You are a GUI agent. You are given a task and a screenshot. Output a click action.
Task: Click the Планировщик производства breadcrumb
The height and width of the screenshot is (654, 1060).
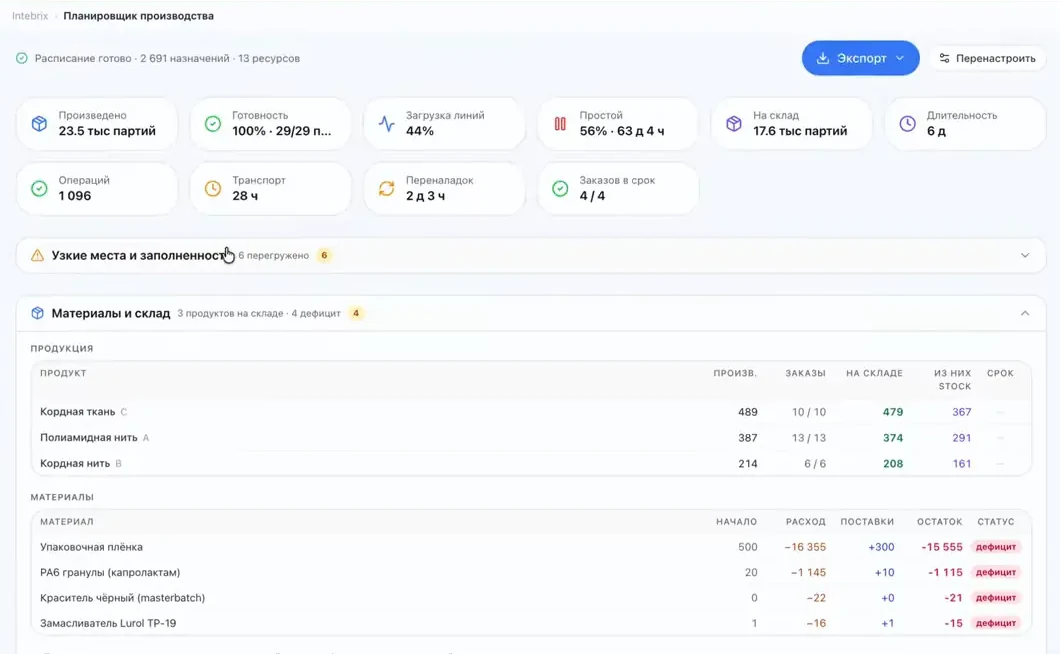(139, 16)
